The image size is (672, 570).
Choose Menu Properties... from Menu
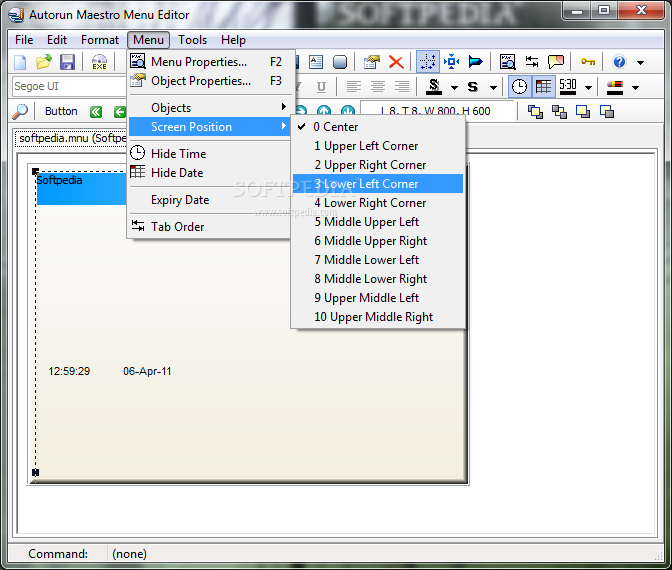[x=210, y=62]
